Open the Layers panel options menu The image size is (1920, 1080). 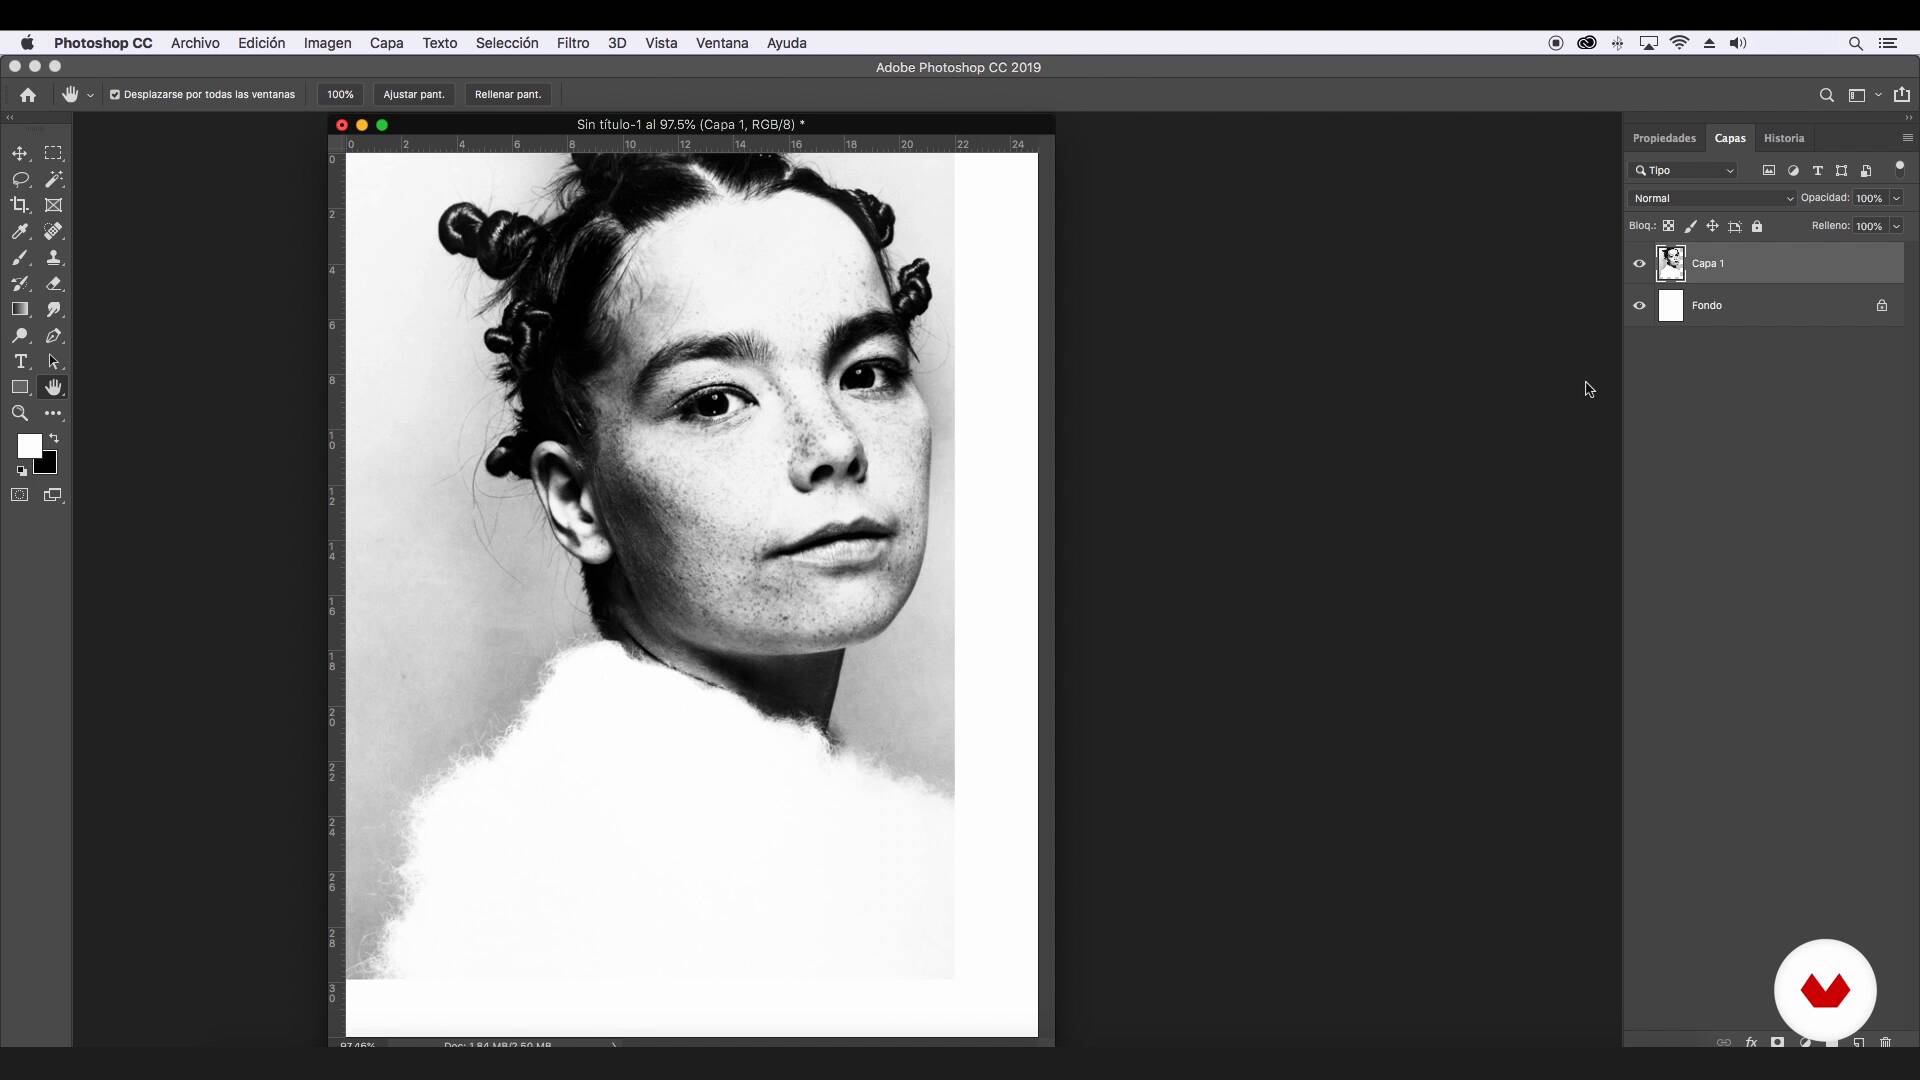pos(1907,138)
